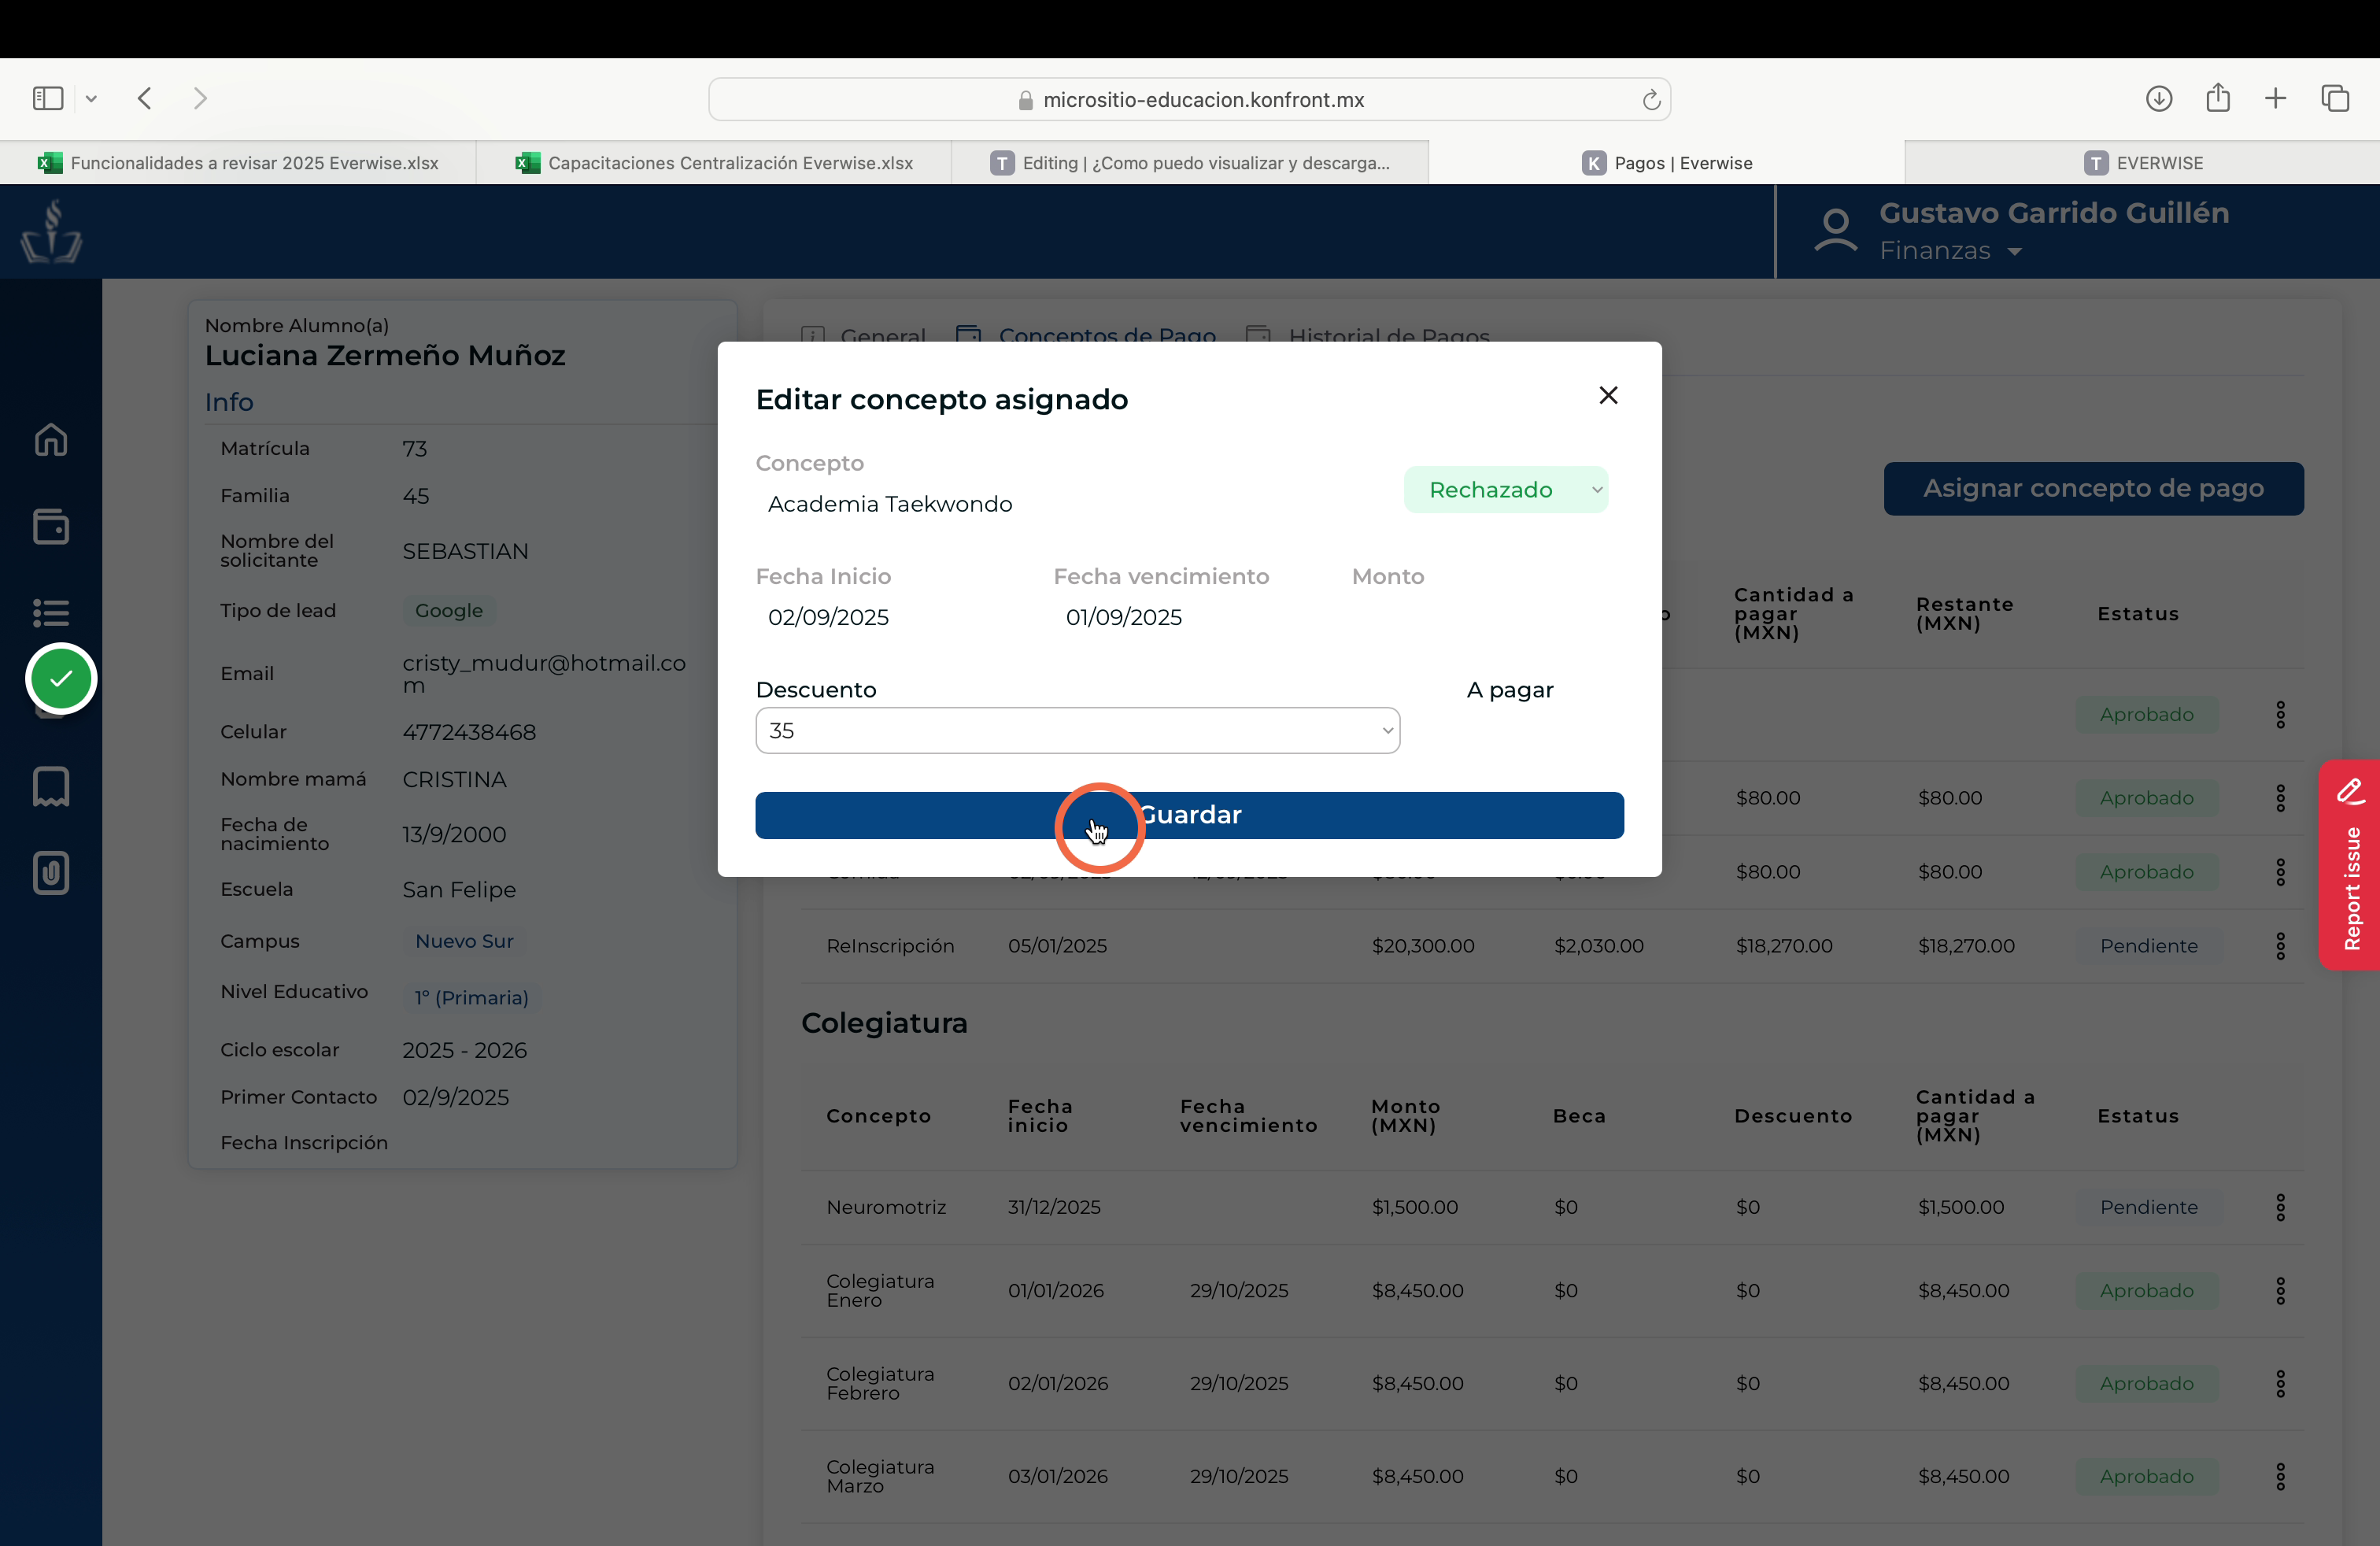Click the Pendiente status of Reinscripción
The height and width of the screenshot is (1546, 2380).
click(2148, 946)
